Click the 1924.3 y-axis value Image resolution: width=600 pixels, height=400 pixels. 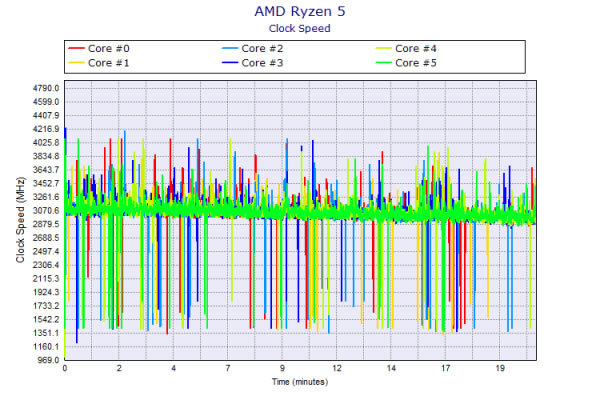pos(46,292)
